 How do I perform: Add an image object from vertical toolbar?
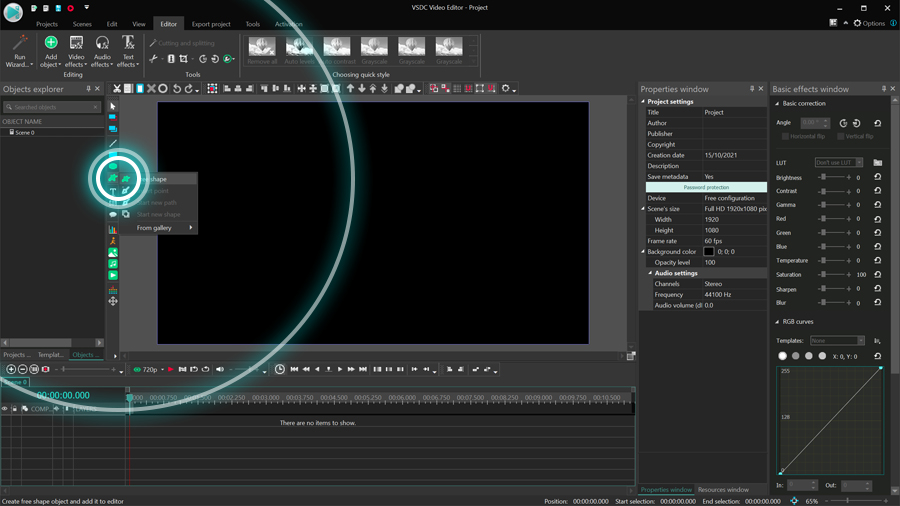112,252
